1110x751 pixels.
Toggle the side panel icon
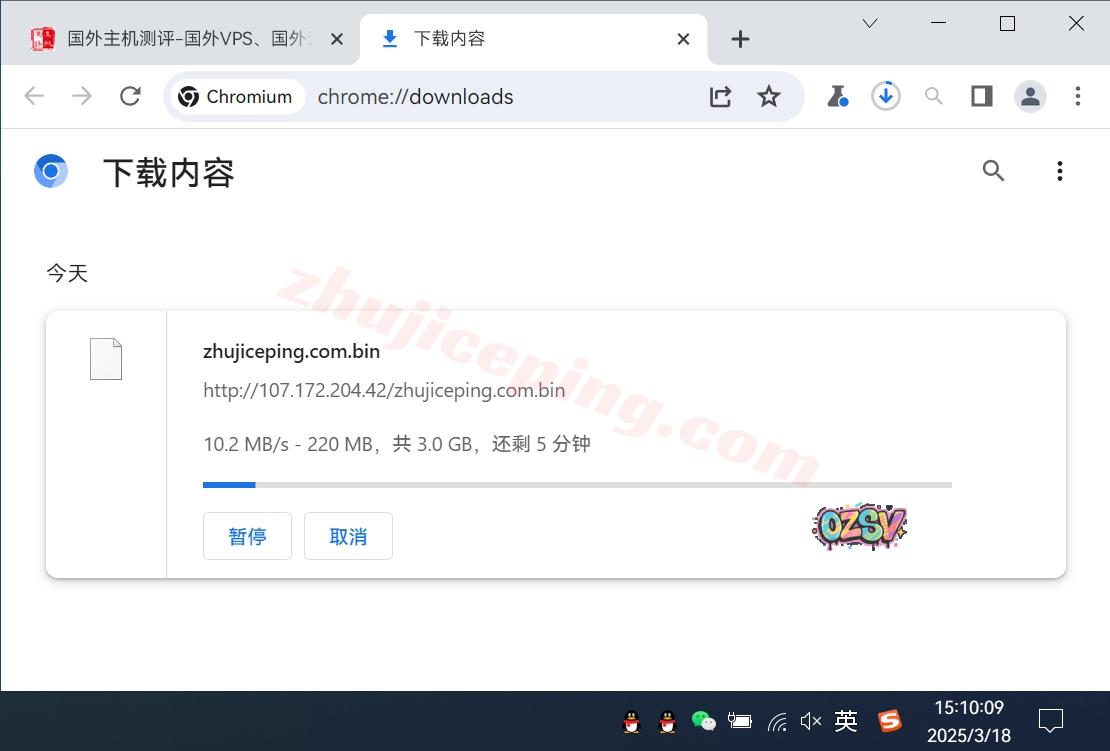[981, 96]
